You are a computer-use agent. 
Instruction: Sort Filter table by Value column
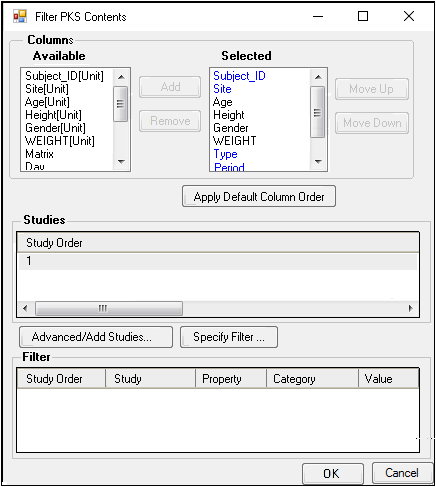pos(389,379)
